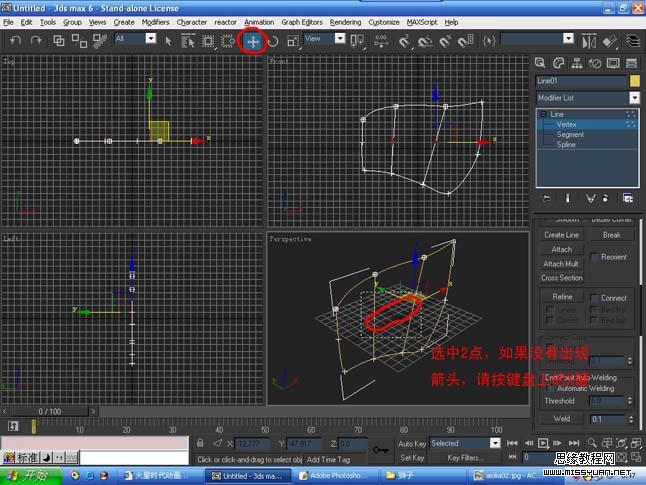This screenshot has width=646, height=485.
Task: Click the Weld button
Action: tap(562, 419)
